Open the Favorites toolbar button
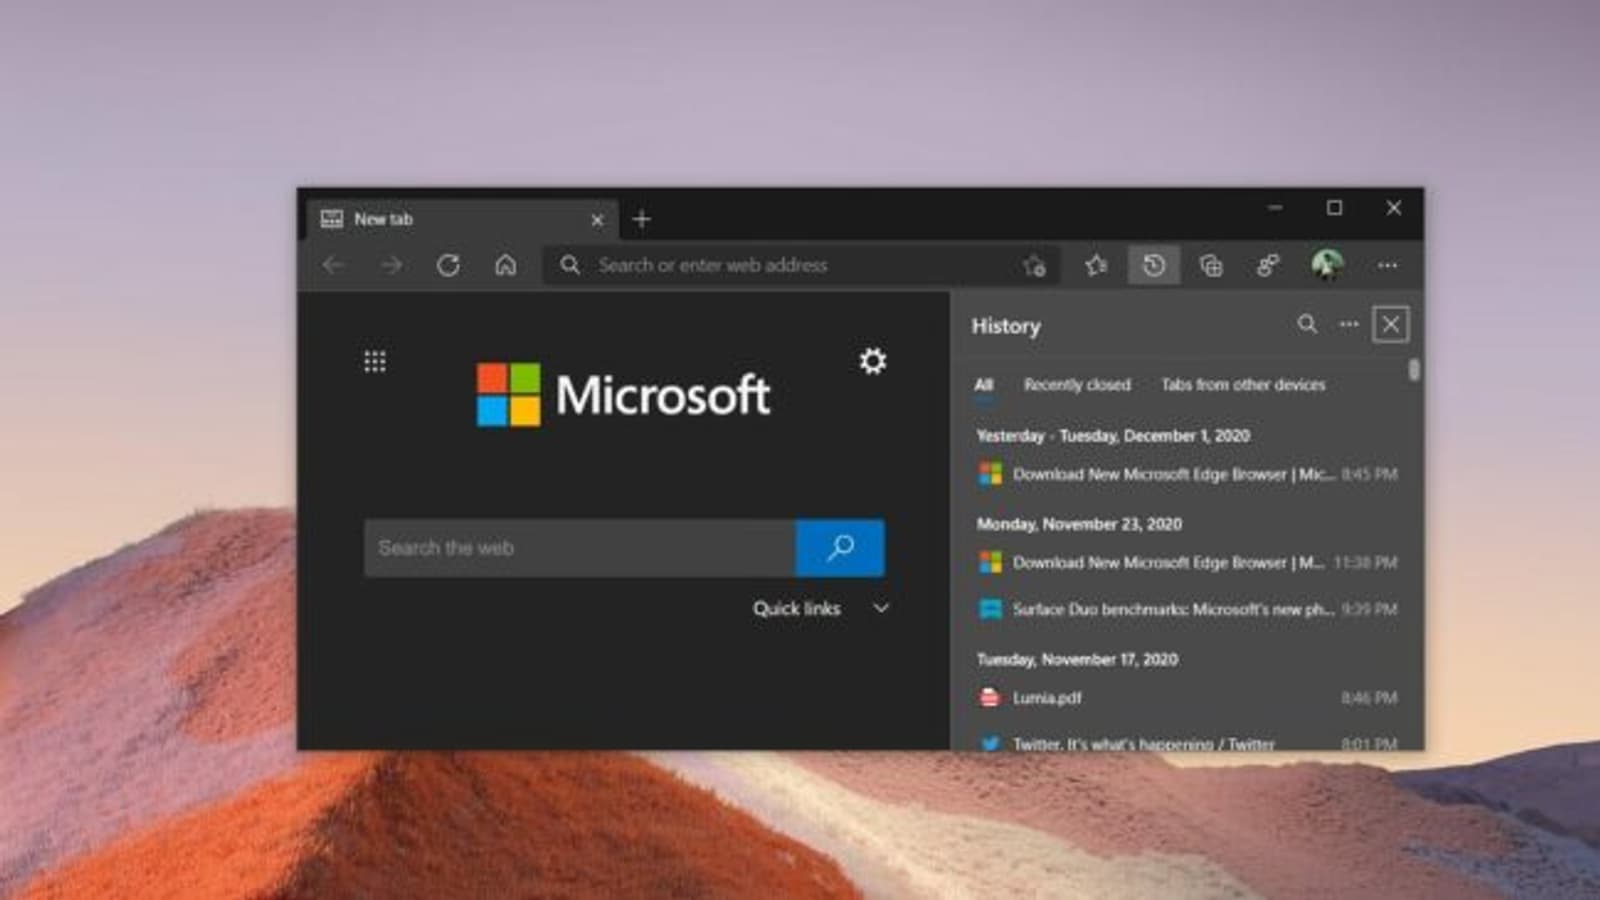Screen dimensions: 1600x900 tap(1096, 265)
